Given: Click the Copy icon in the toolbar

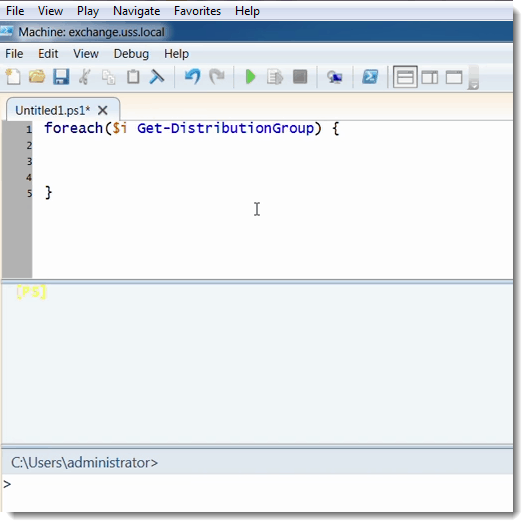Looking at the screenshot, I should [x=109, y=77].
